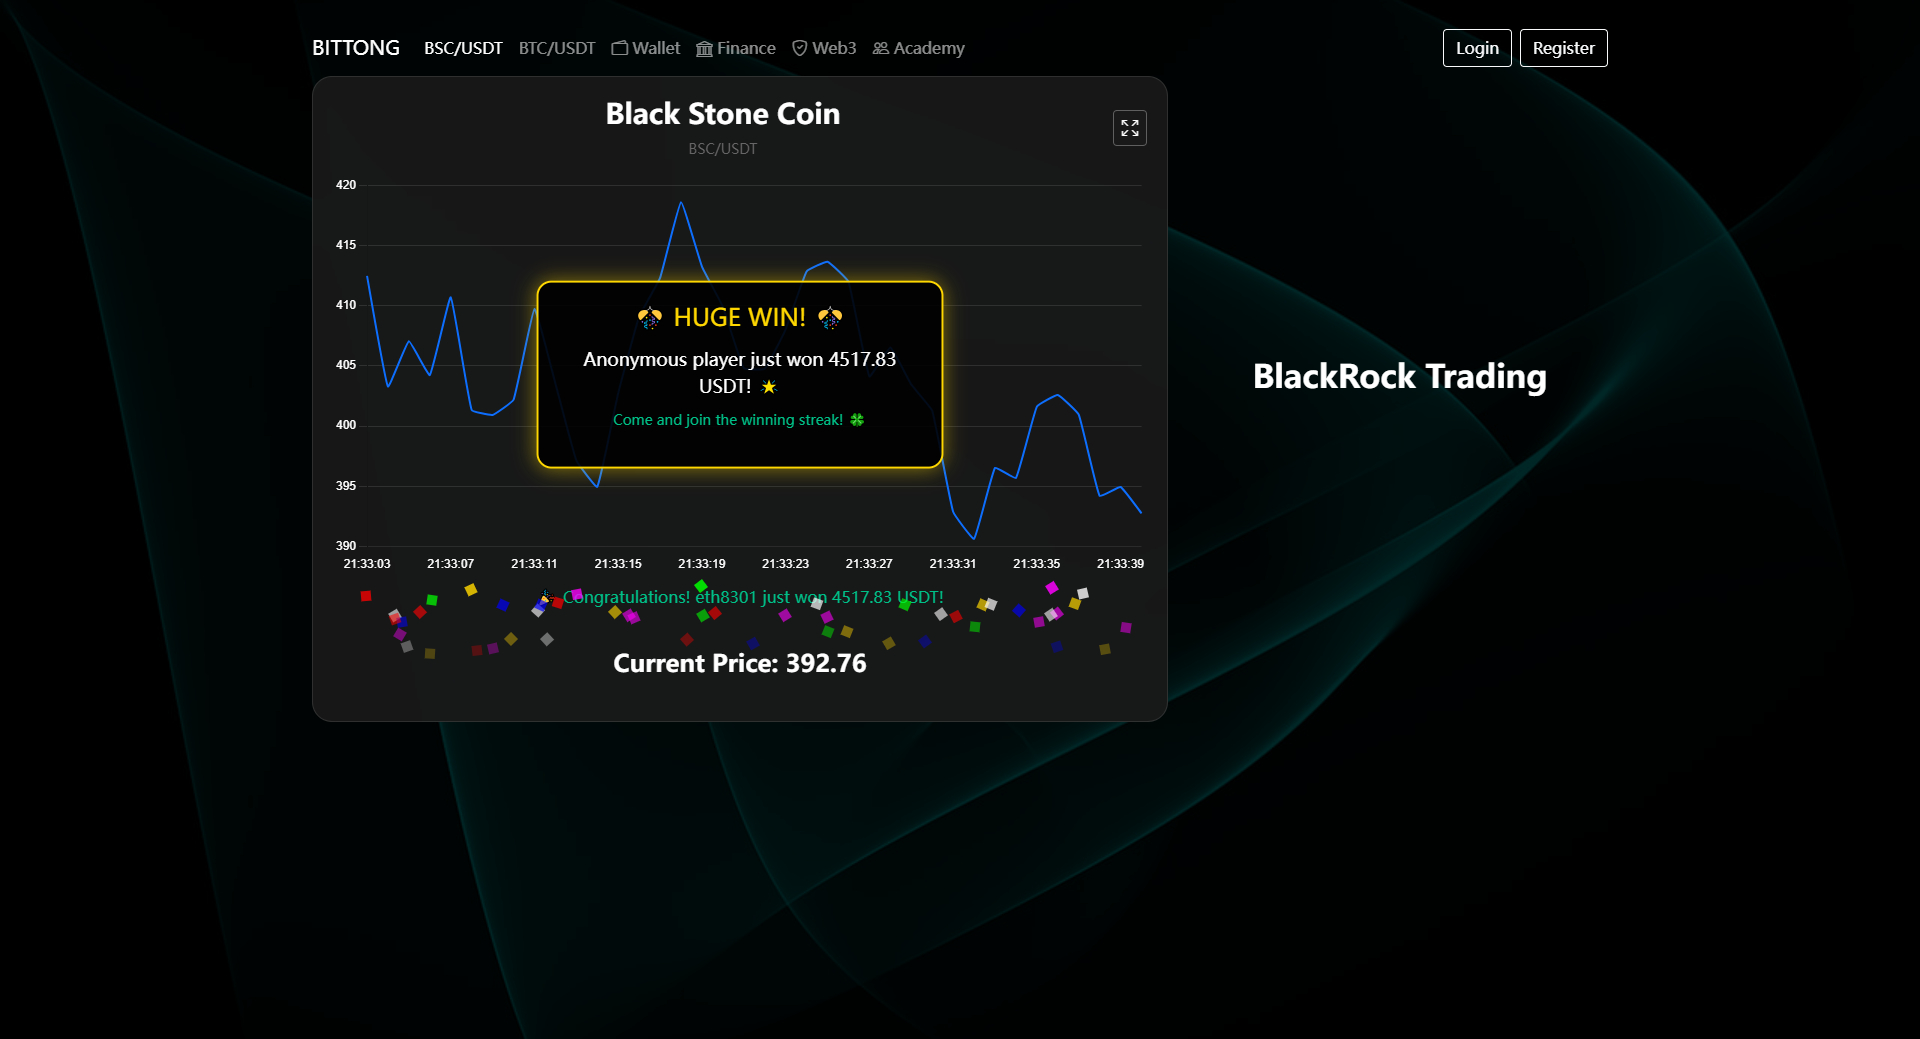Click the Web3 shield icon

800,48
